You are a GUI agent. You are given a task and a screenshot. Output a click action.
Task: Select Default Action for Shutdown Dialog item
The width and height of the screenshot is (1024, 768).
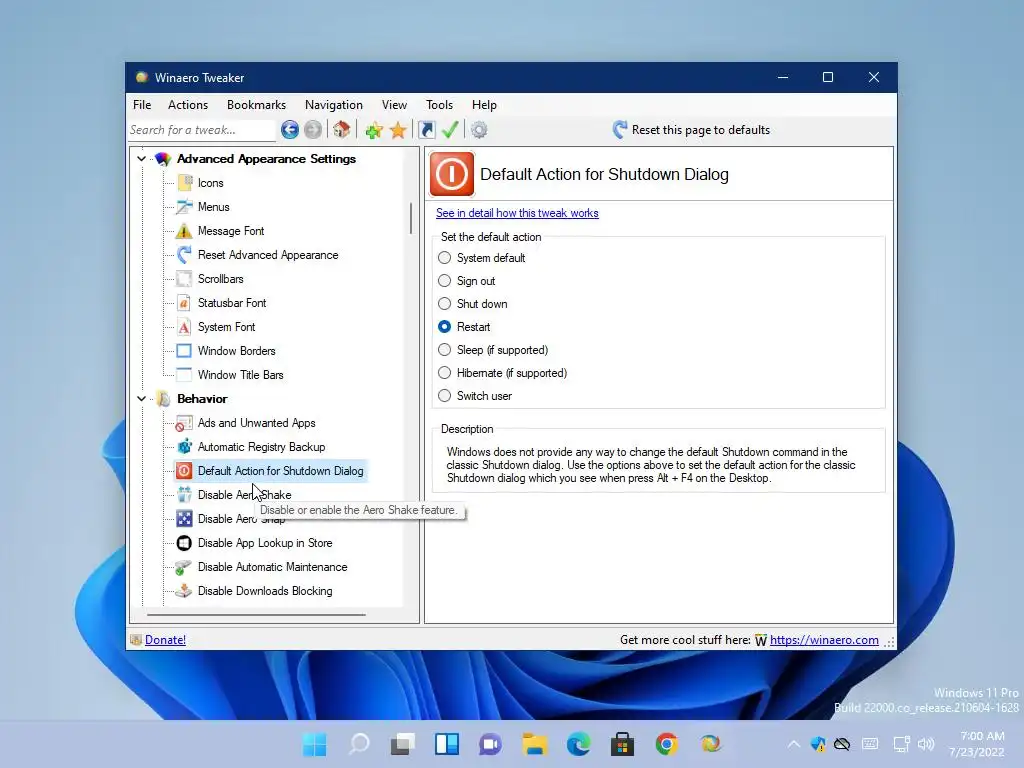click(x=280, y=471)
